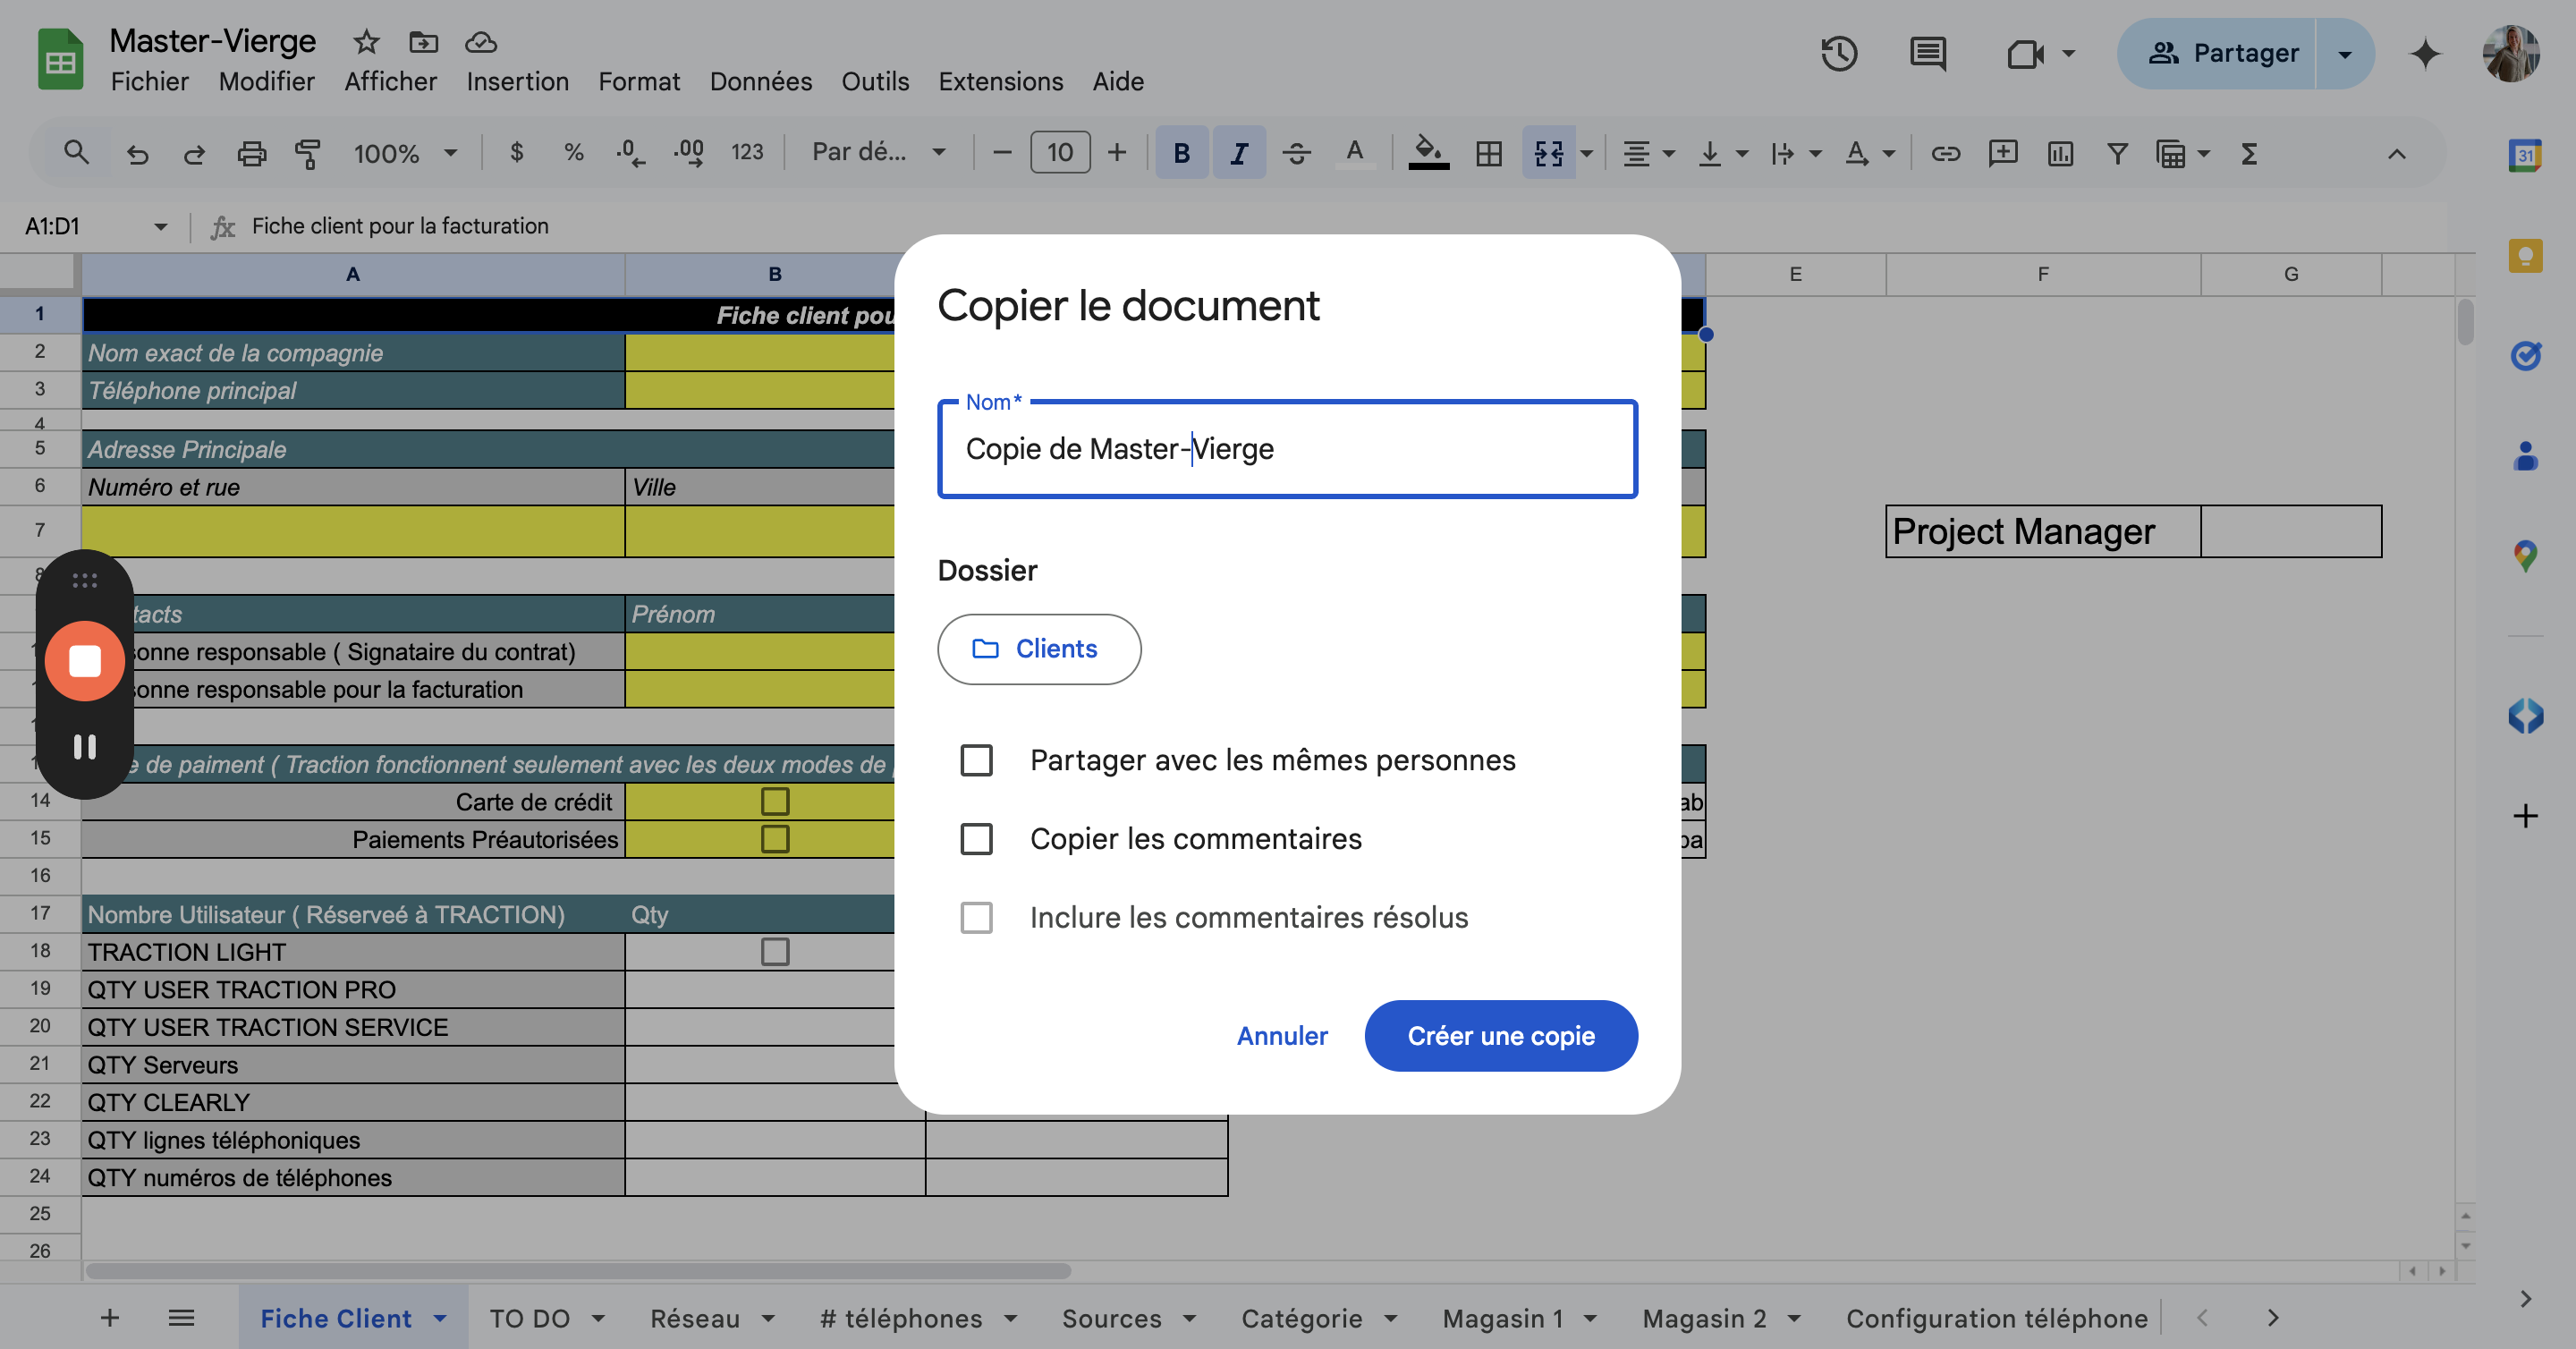Apply currency format
2576x1349 pixels.
tap(516, 153)
